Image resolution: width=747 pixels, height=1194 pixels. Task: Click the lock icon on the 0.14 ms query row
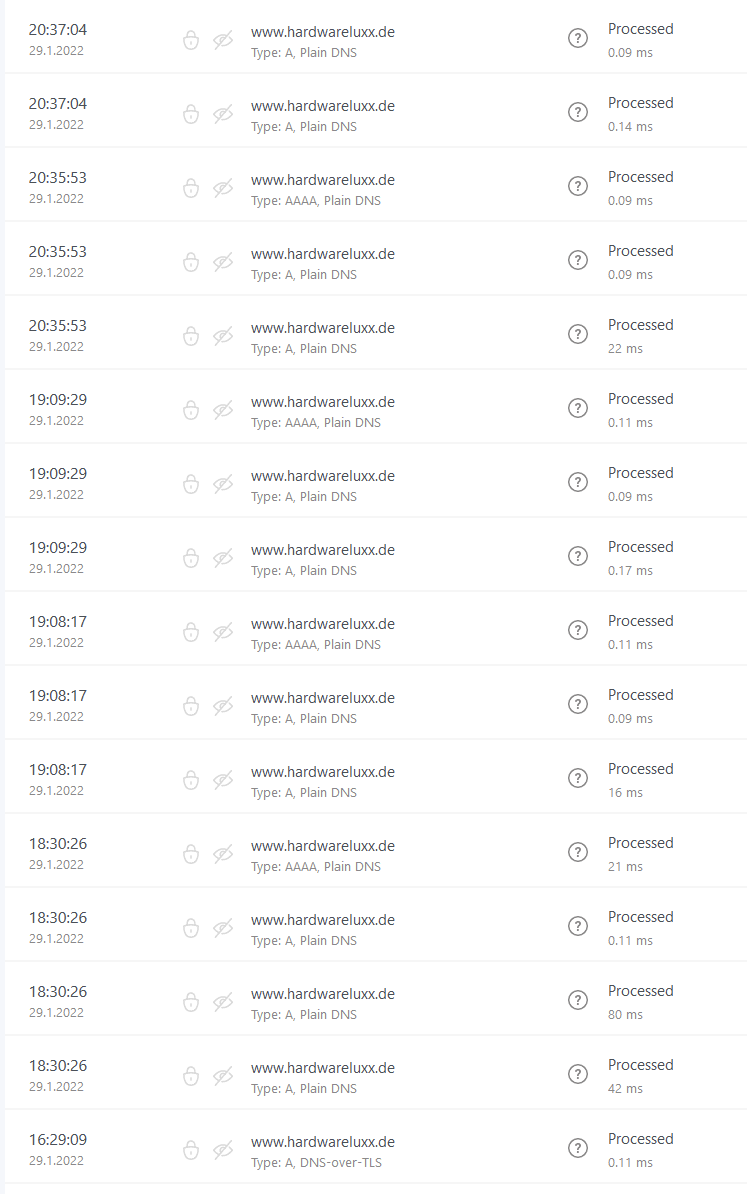(190, 114)
